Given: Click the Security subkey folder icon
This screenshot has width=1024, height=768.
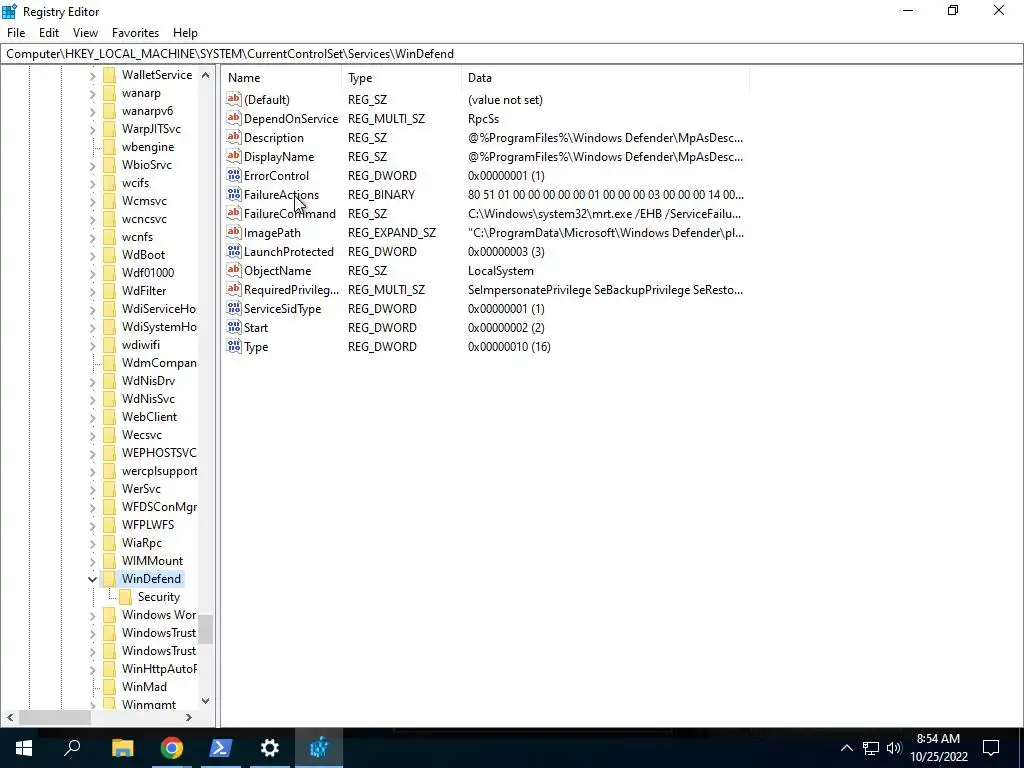Looking at the screenshot, I should 126,597.
